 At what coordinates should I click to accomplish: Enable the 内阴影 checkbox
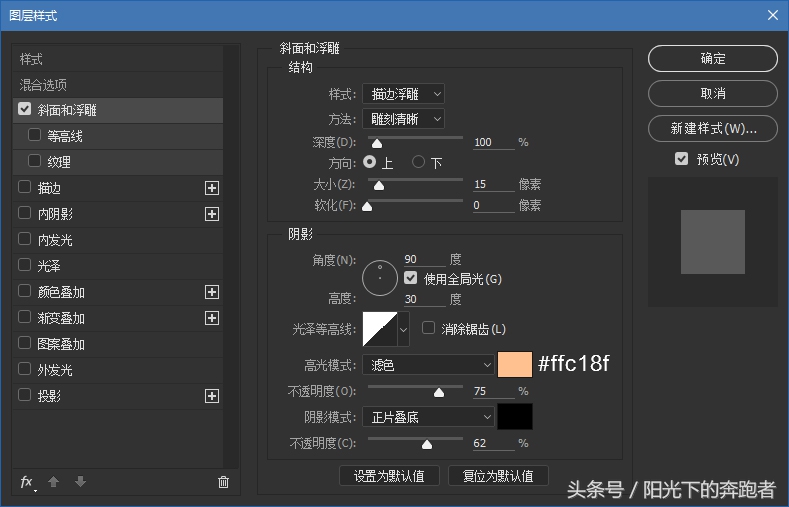point(24,213)
